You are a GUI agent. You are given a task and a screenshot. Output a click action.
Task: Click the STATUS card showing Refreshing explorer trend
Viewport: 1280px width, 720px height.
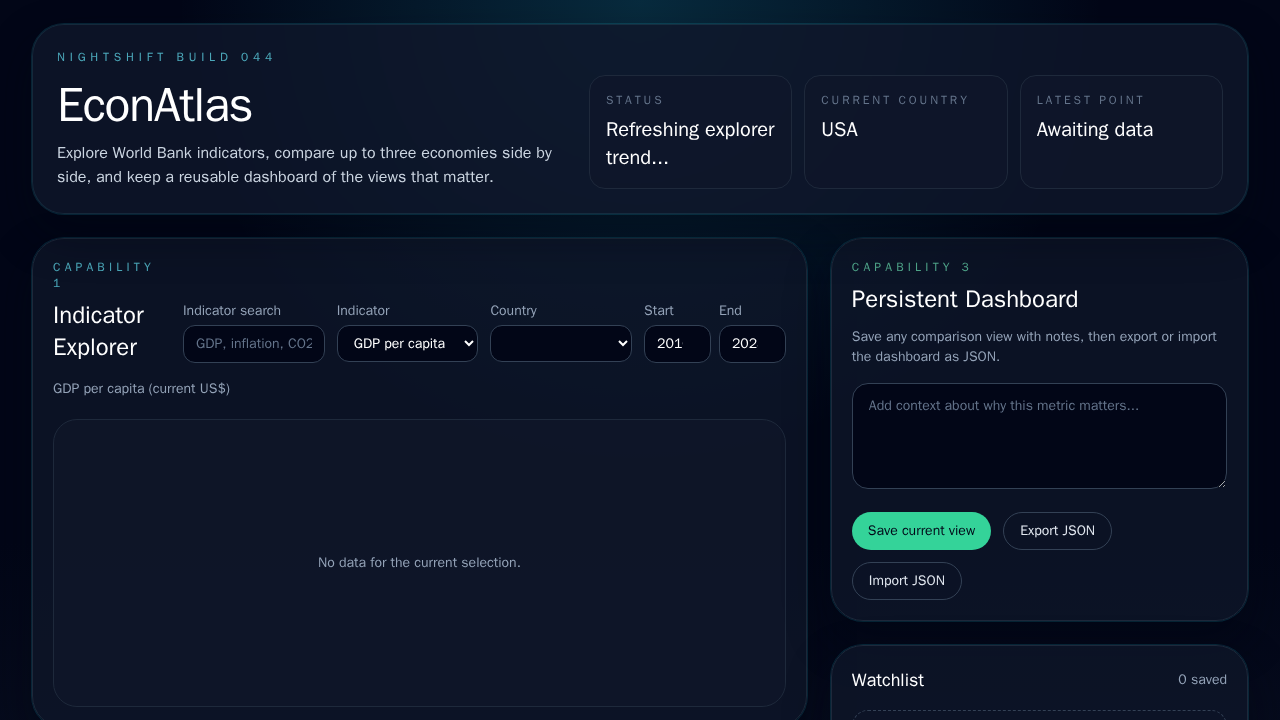(690, 131)
